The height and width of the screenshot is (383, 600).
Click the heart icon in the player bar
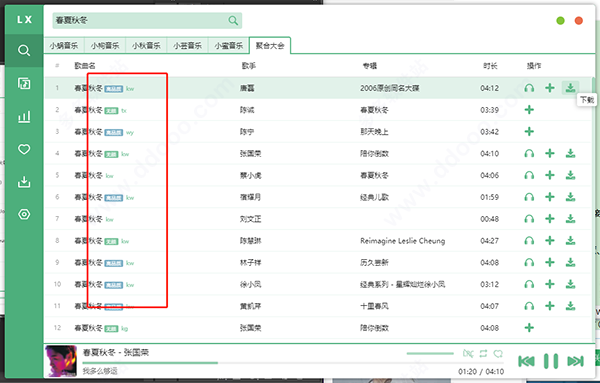click(x=498, y=353)
